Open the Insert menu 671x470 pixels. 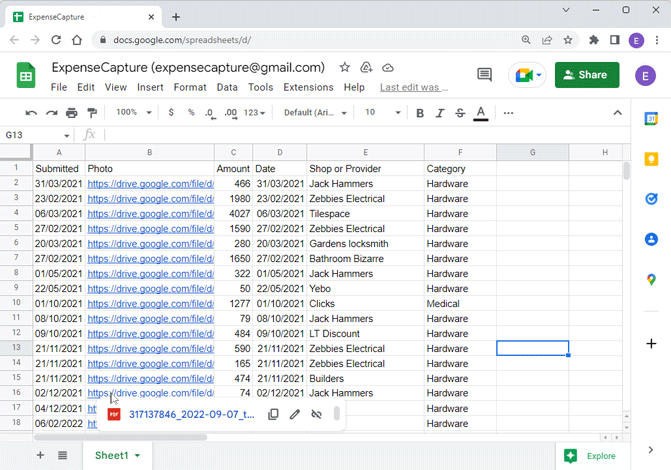(150, 87)
